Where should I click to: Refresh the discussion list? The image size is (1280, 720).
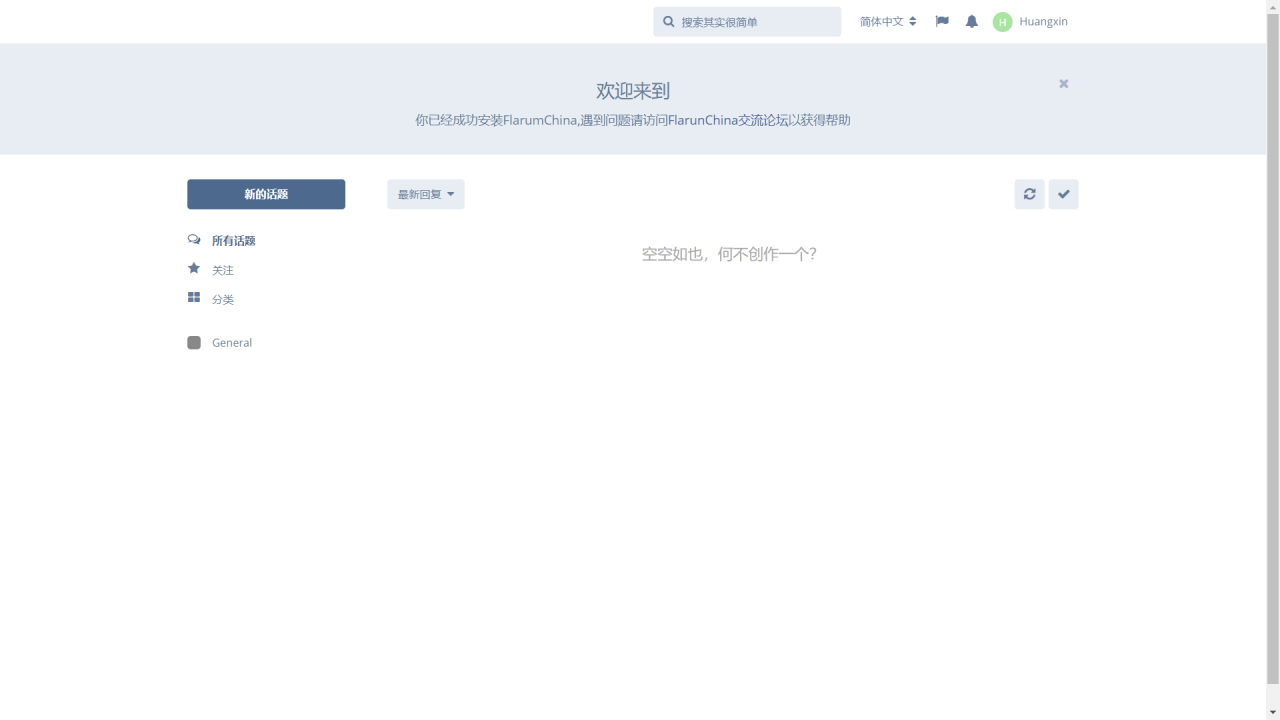click(1029, 194)
